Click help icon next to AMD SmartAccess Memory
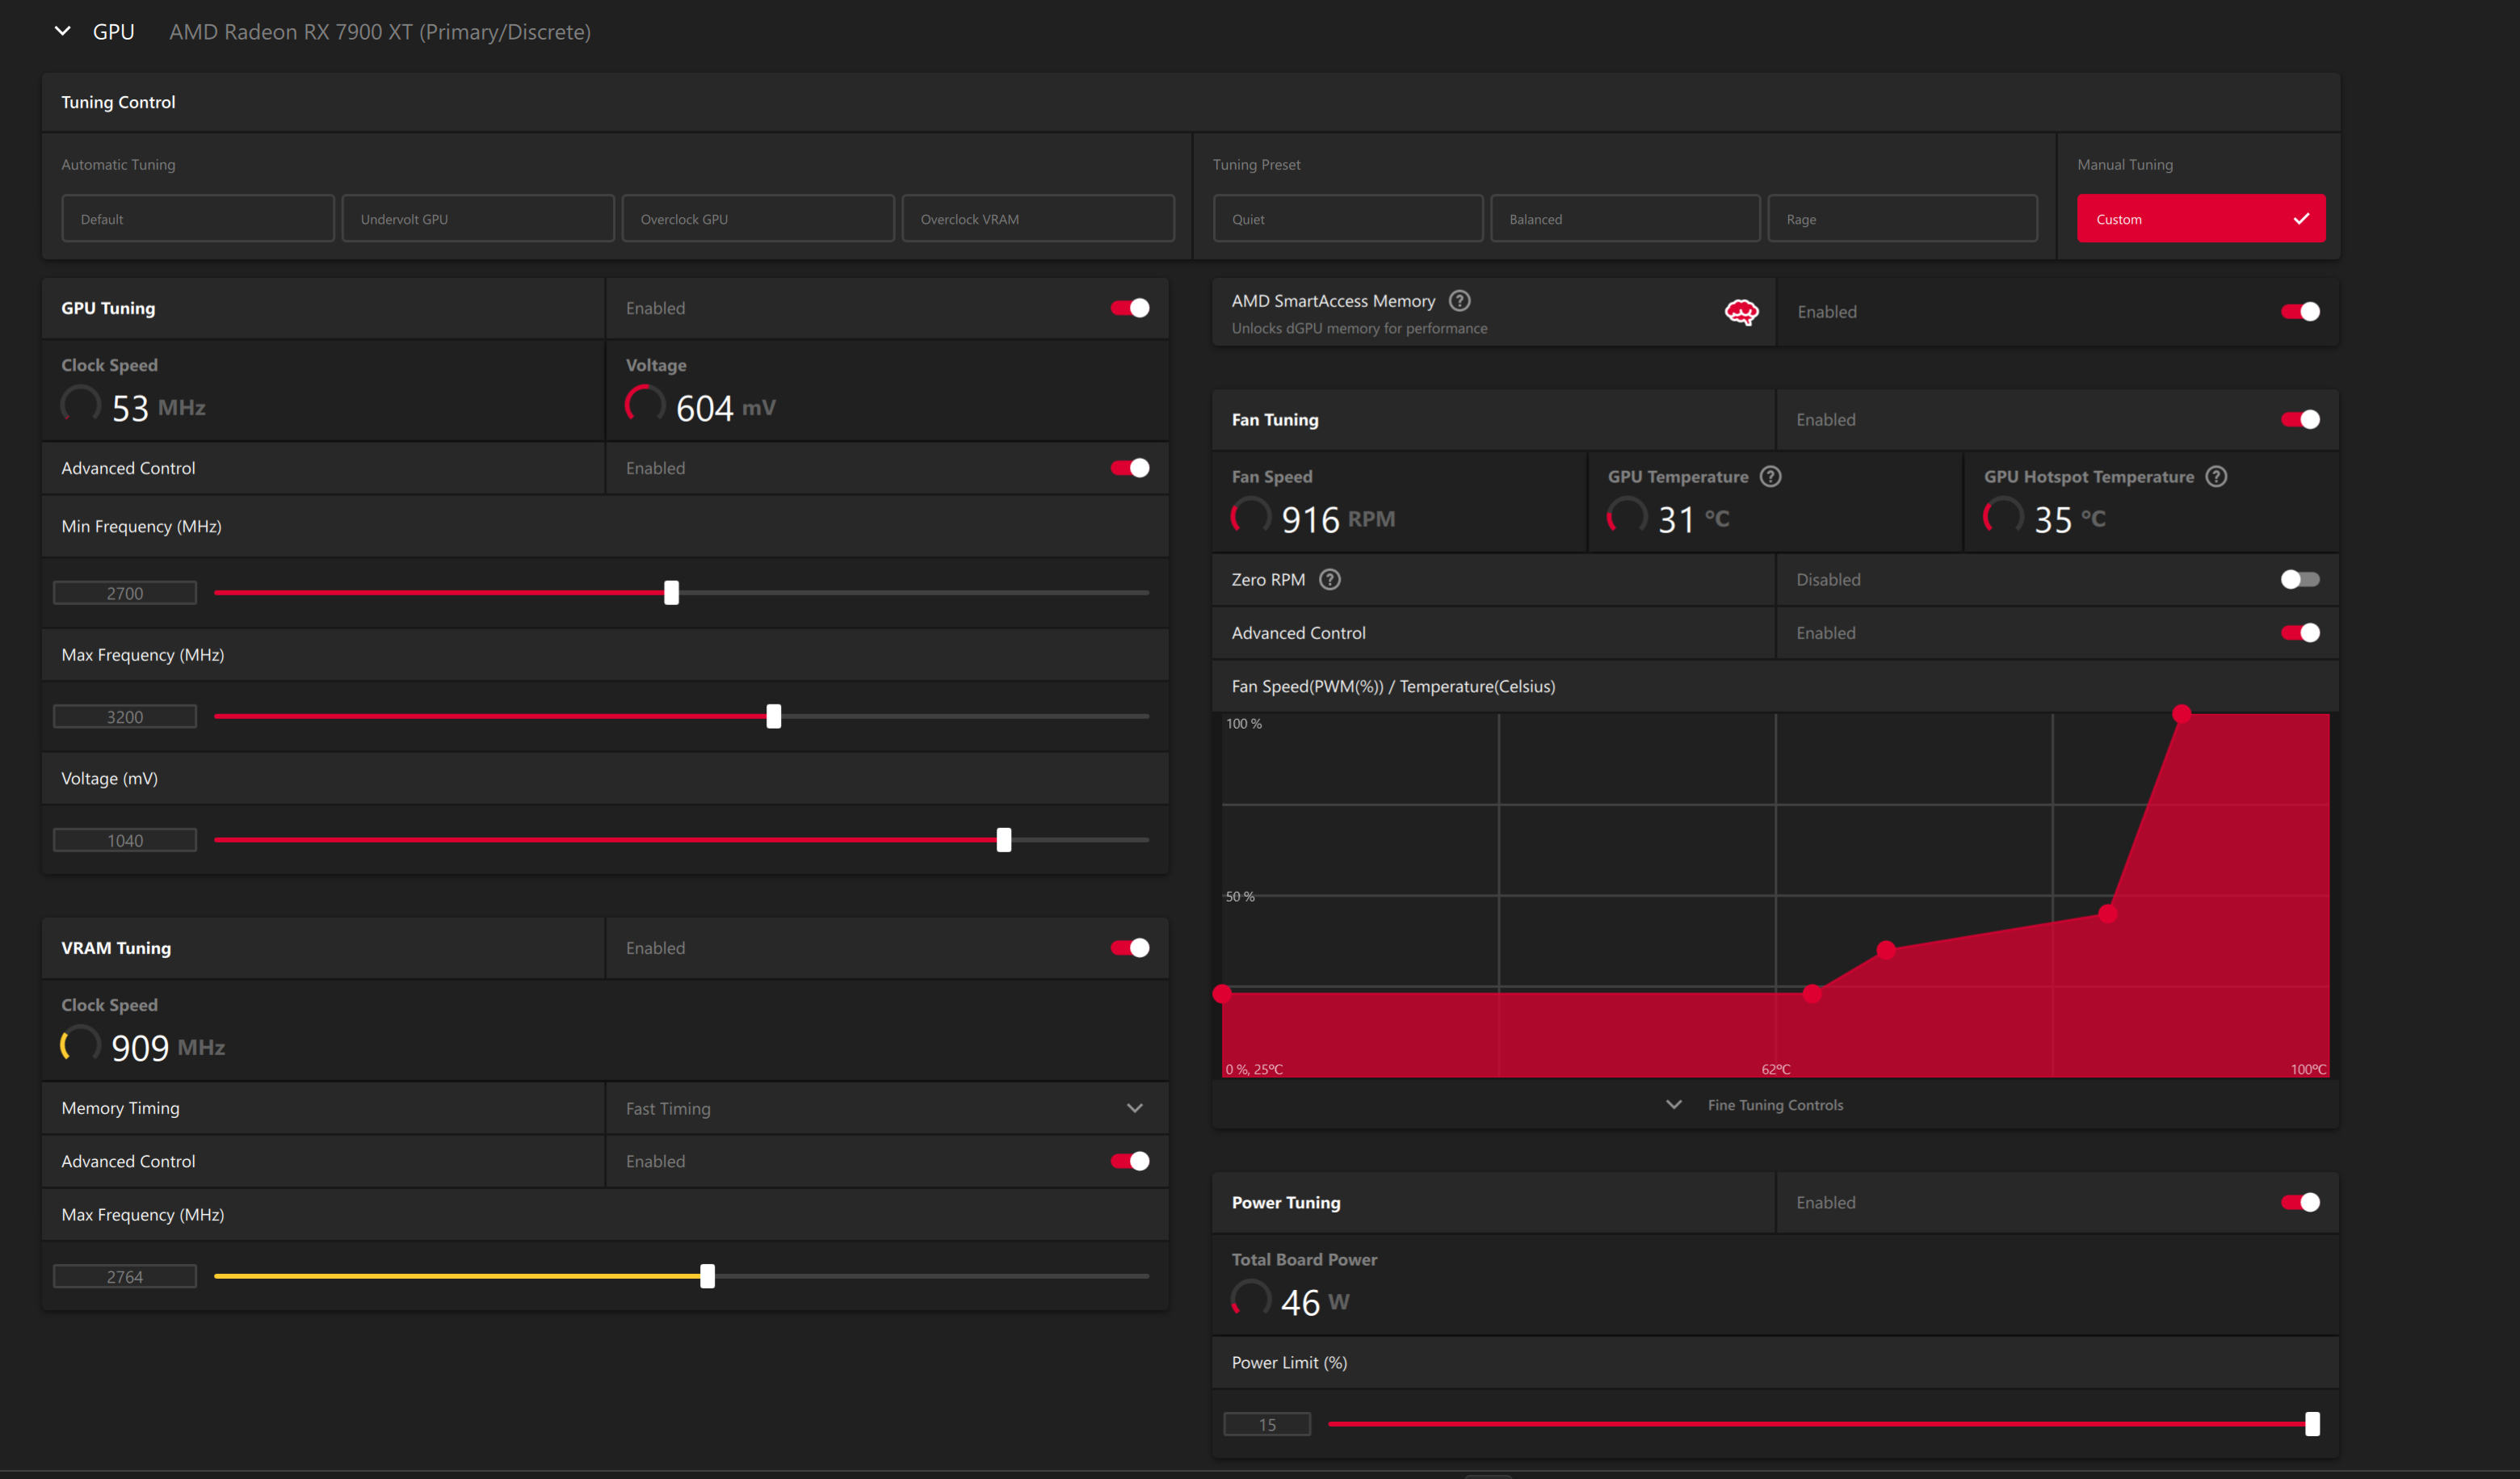The width and height of the screenshot is (2520, 1479). pyautogui.click(x=1459, y=301)
